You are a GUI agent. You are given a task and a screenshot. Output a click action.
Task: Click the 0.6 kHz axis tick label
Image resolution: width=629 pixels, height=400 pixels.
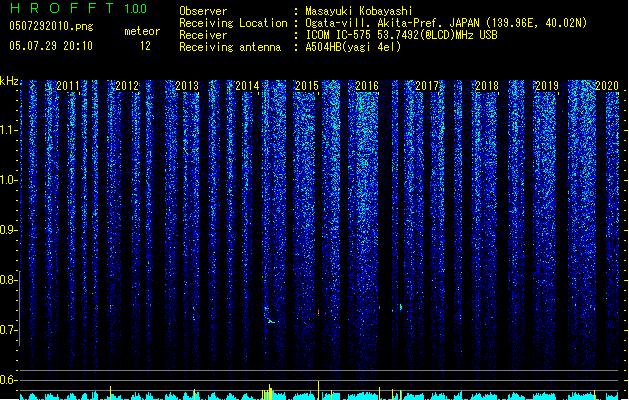pos(8,380)
